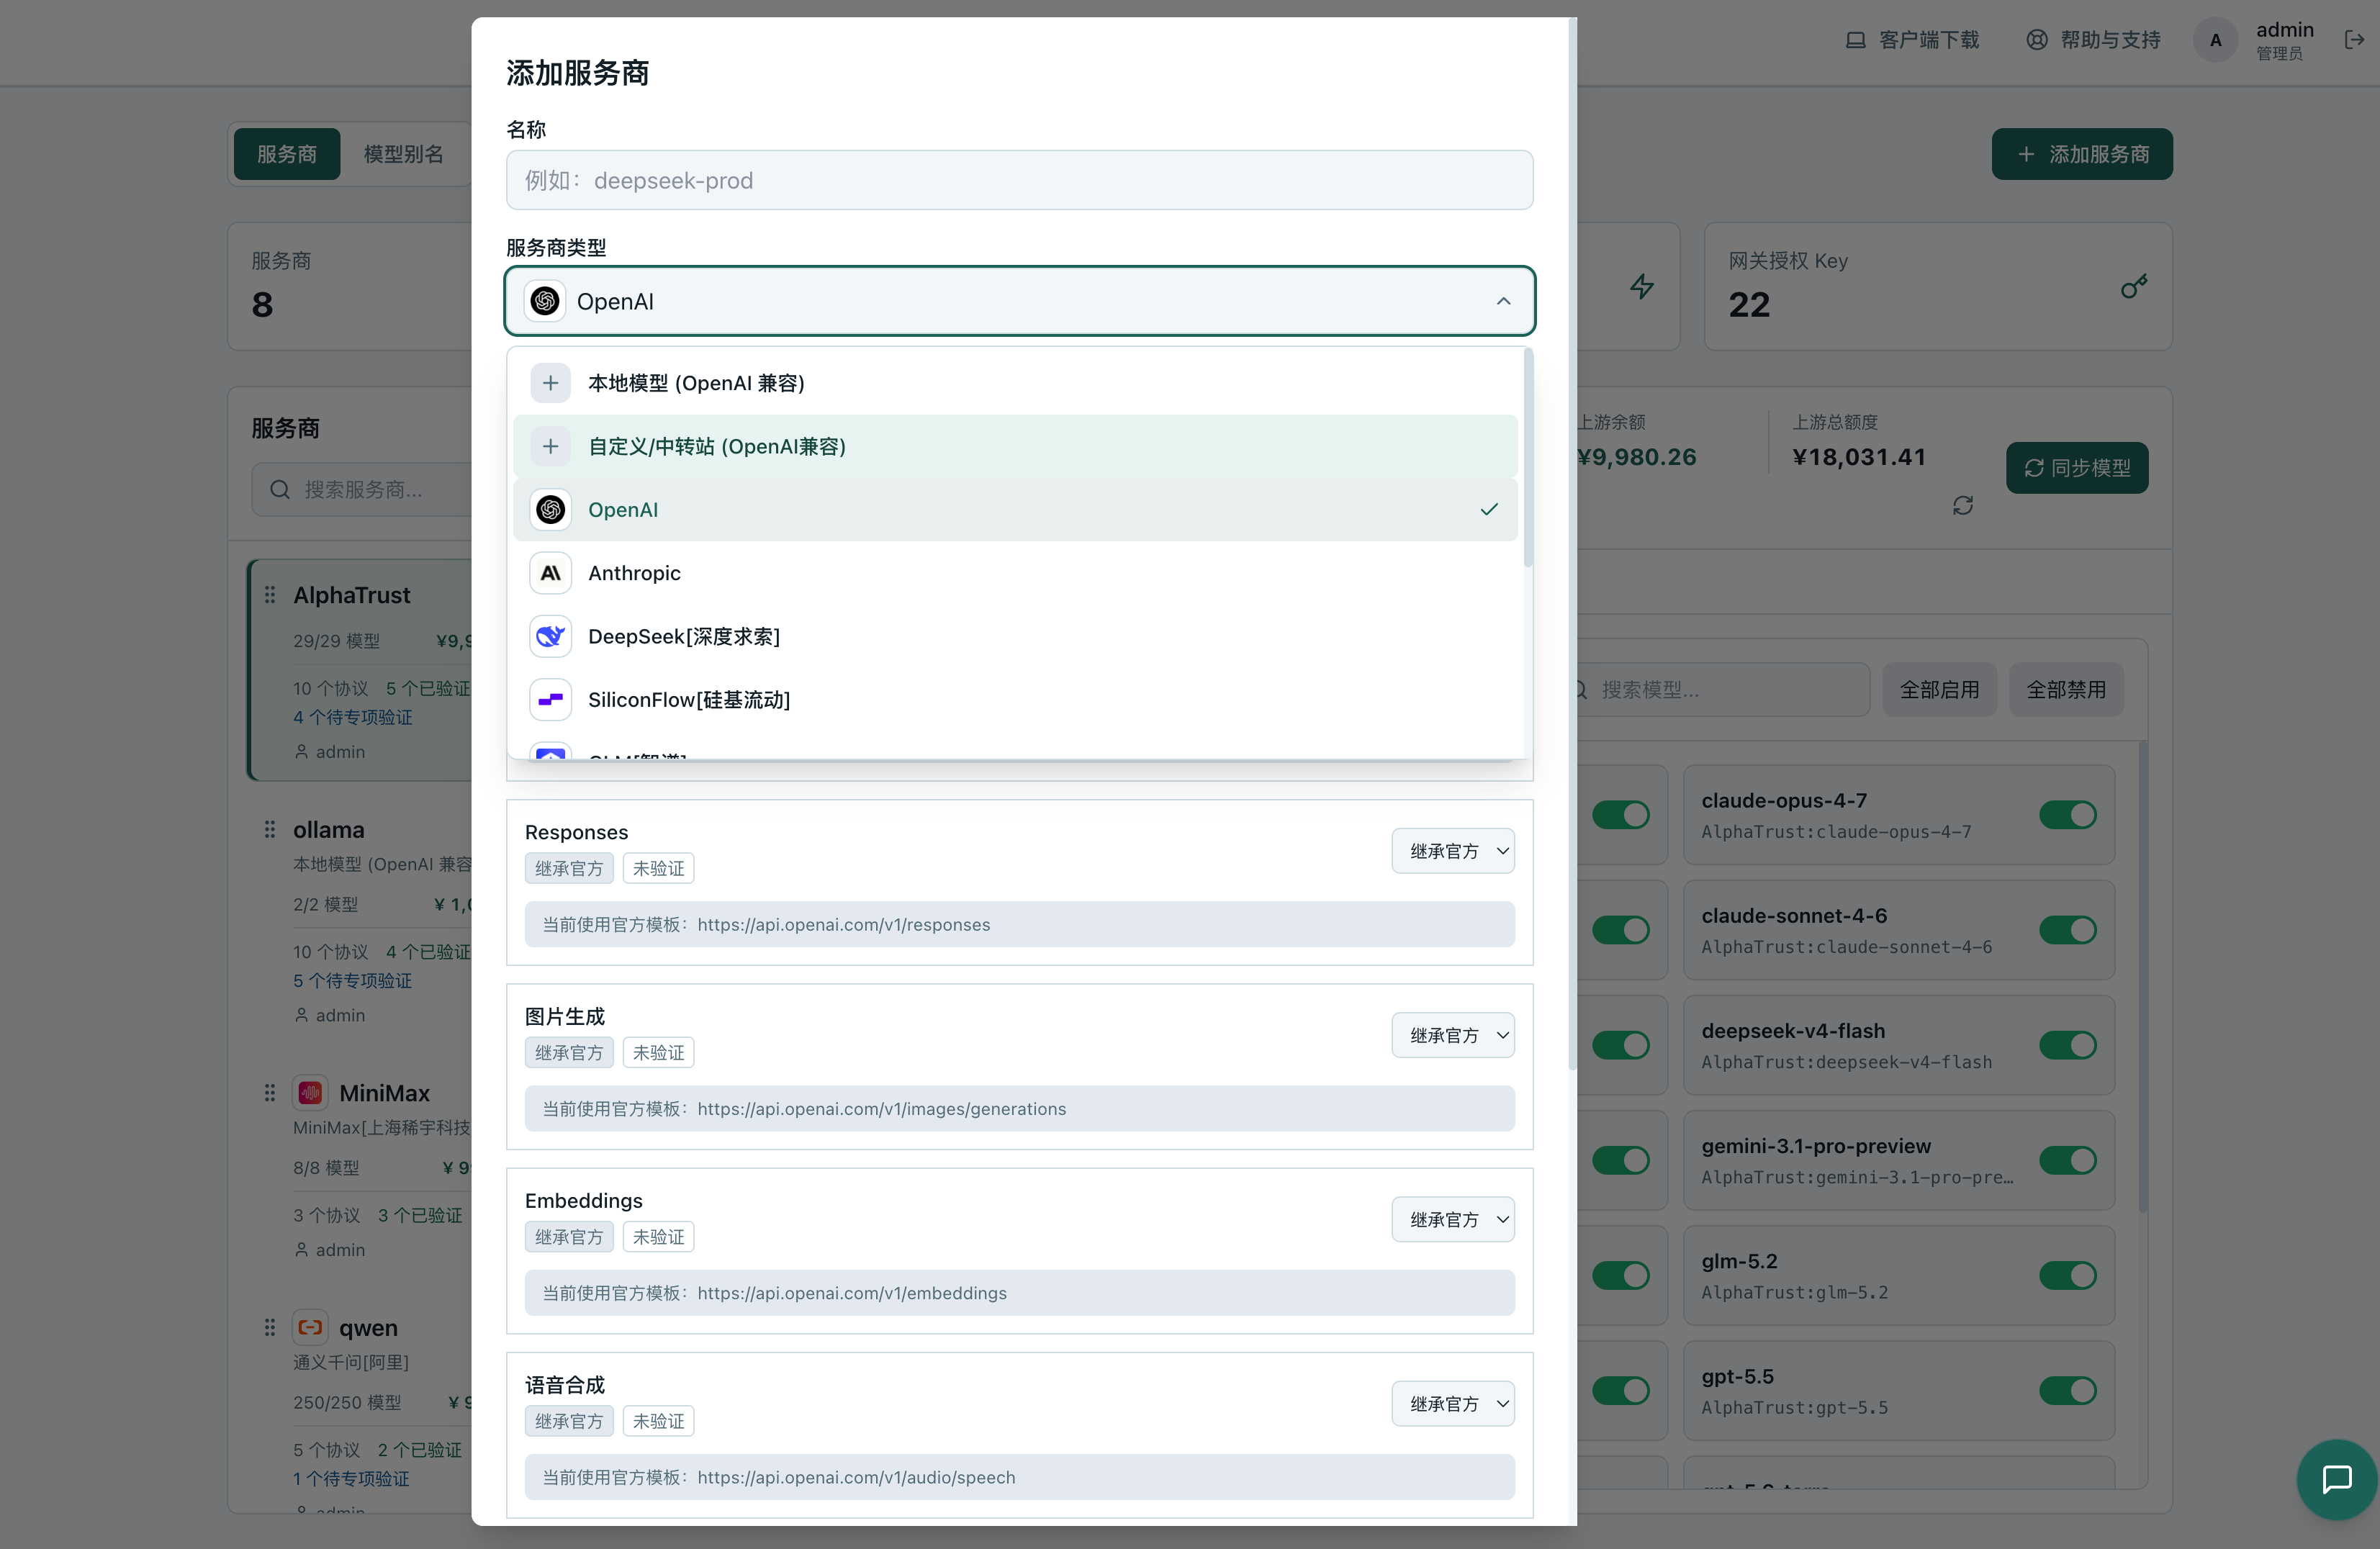Open the Responses 继承官方 dropdown
Image resolution: width=2380 pixels, height=1549 pixels.
[1453, 851]
